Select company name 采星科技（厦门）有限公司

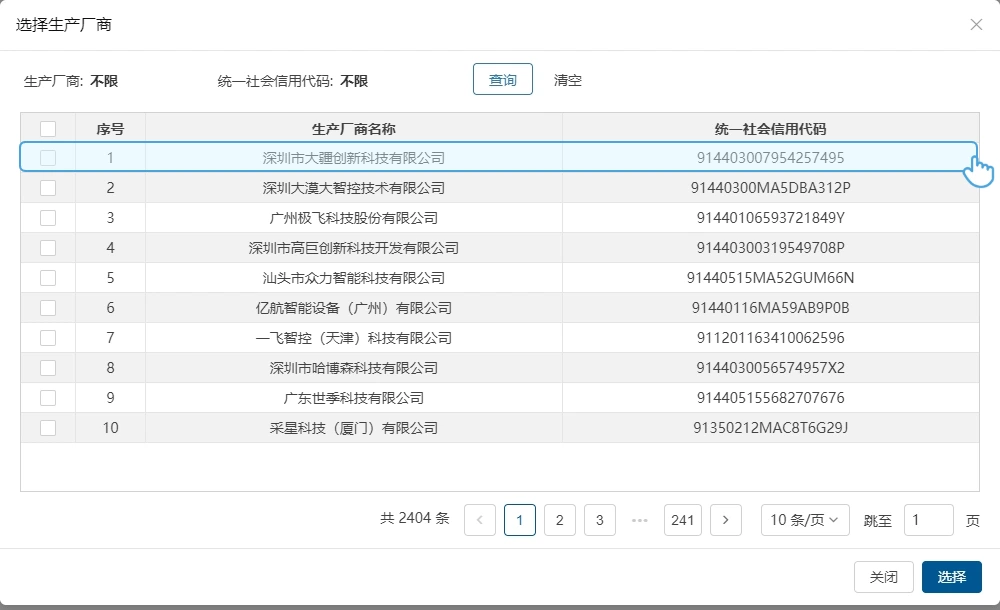tap(354, 428)
